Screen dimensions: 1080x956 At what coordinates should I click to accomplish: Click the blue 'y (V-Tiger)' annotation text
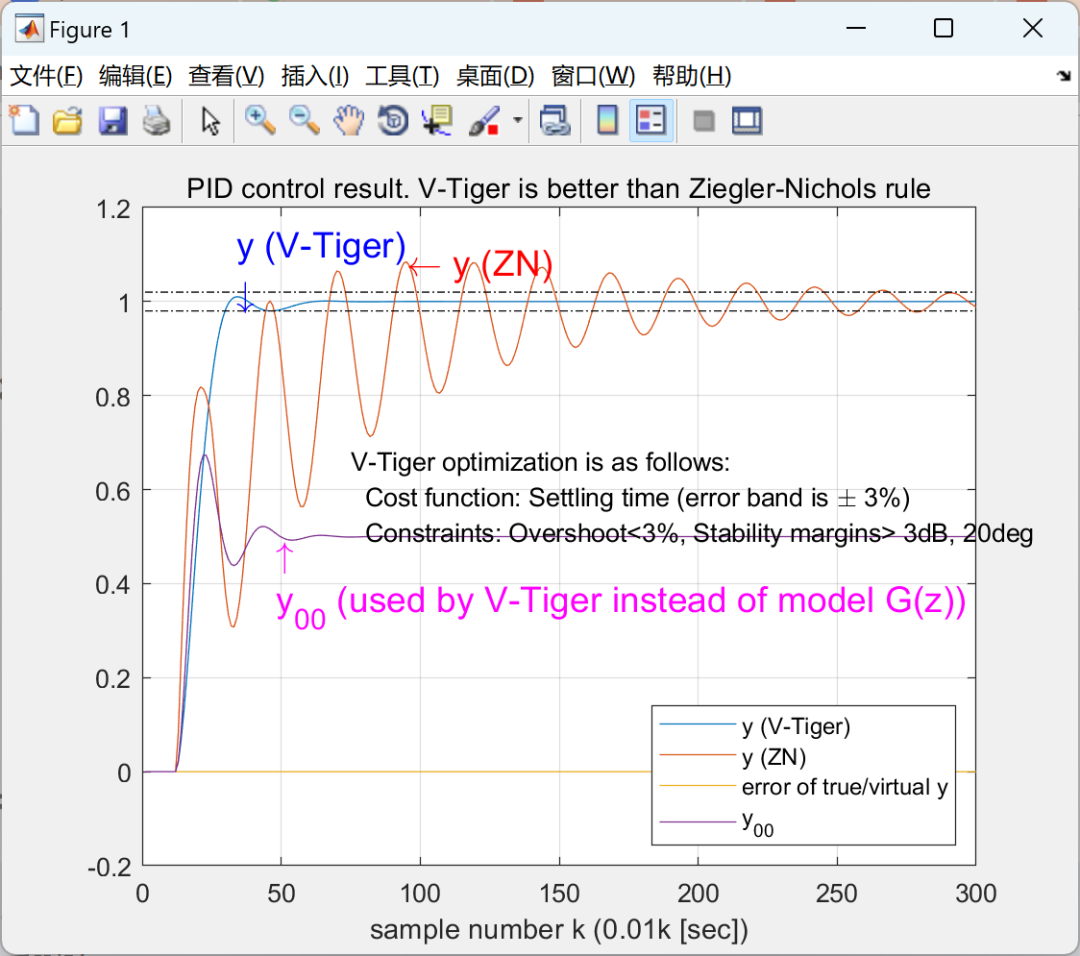click(x=321, y=247)
